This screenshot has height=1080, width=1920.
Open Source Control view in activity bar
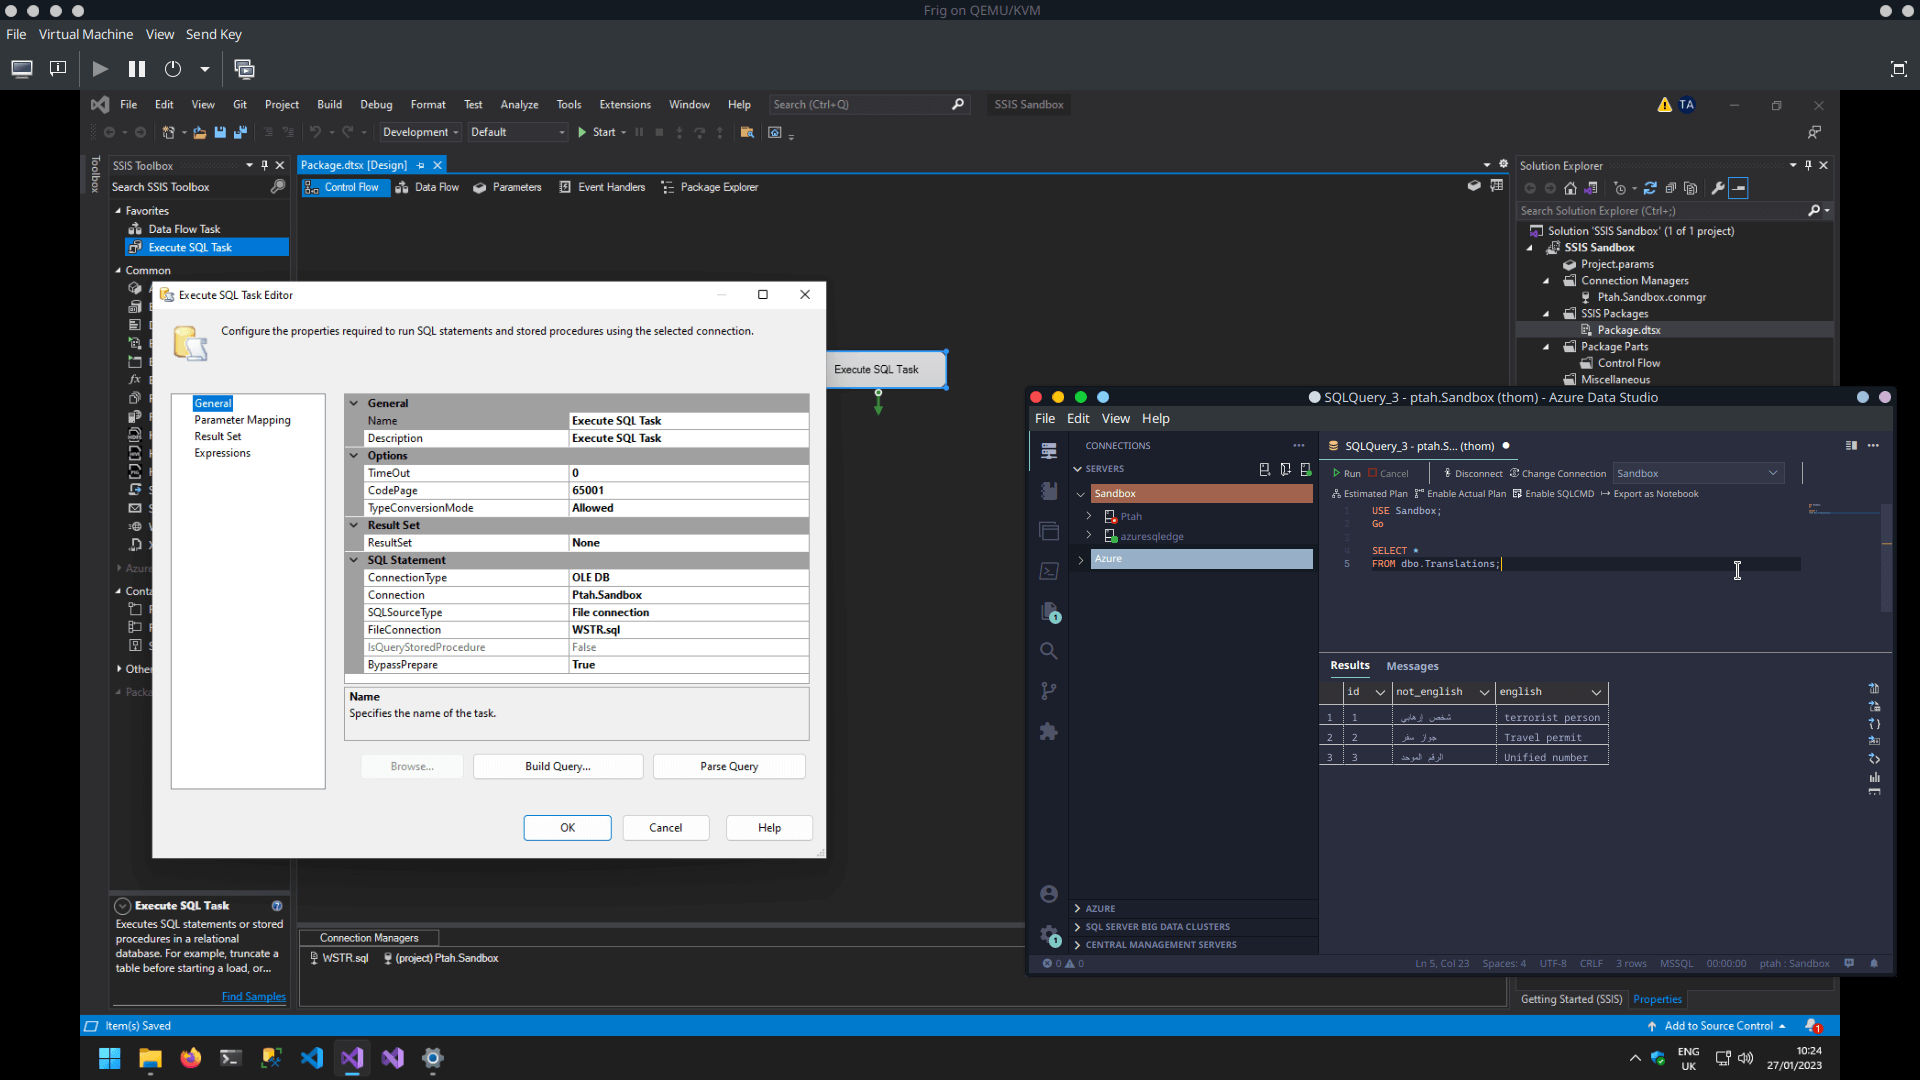(x=1048, y=691)
